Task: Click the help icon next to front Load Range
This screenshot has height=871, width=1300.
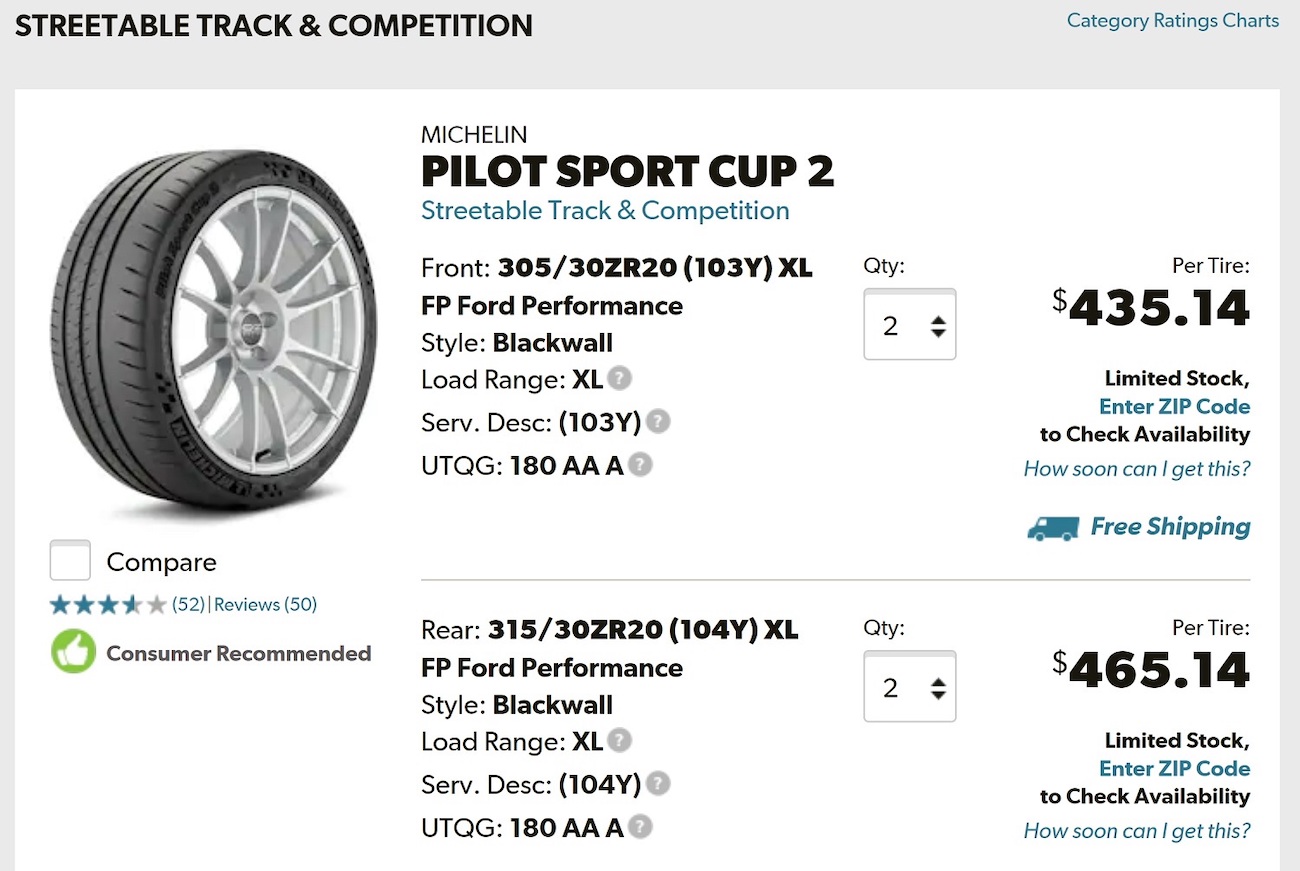Action: coord(621,379)
